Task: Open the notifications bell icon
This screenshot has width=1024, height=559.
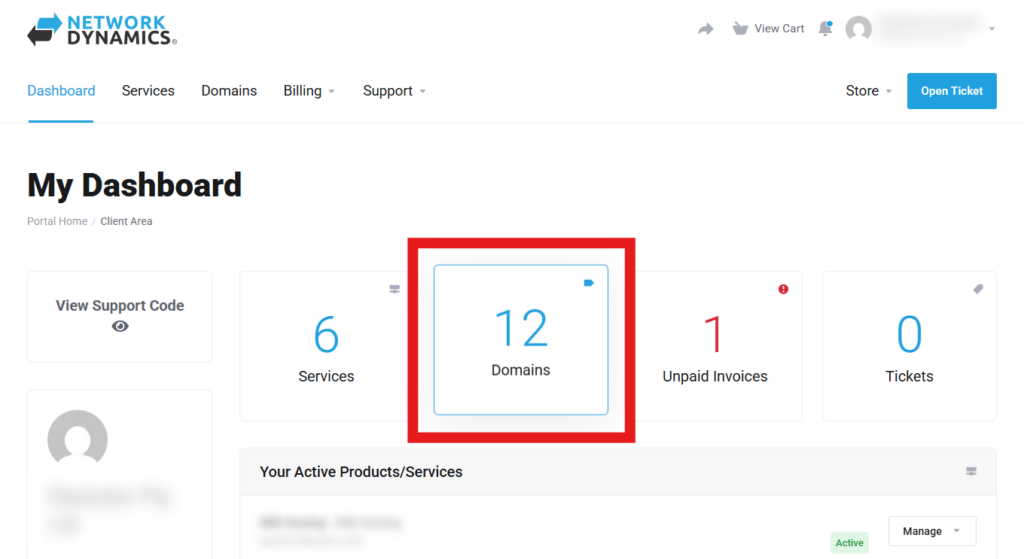Action: (825, 29)
